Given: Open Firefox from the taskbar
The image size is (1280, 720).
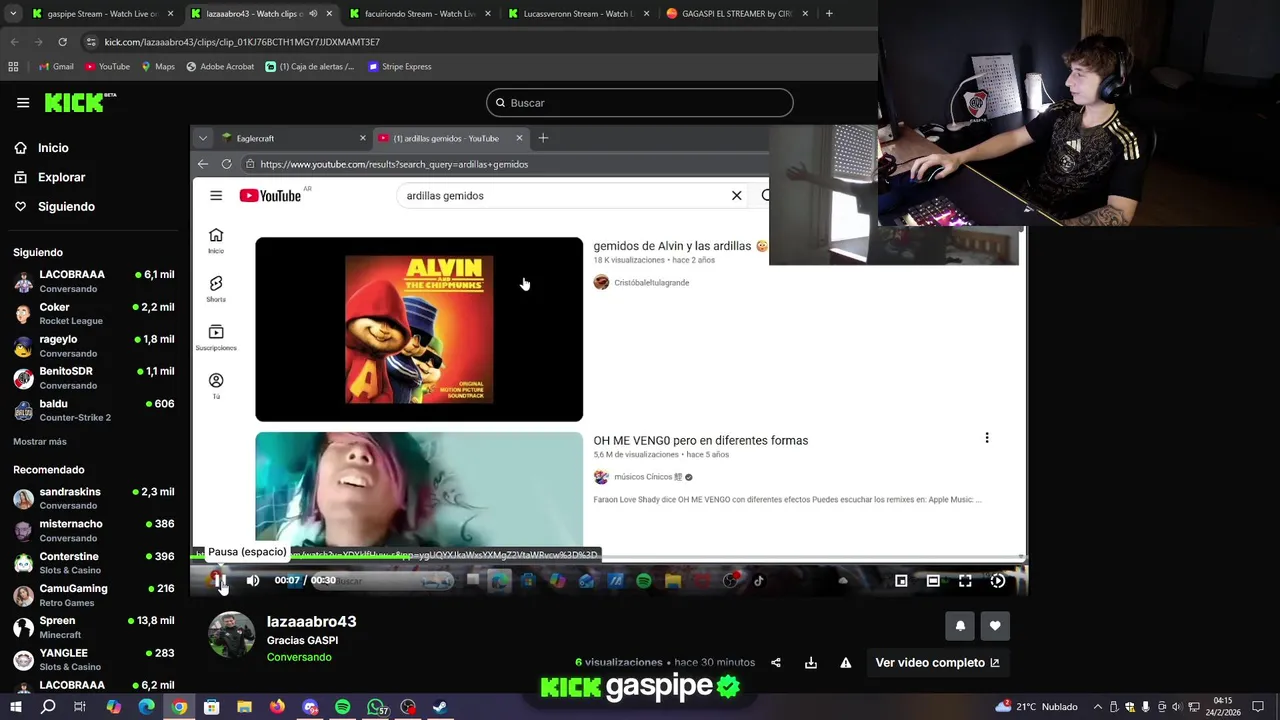Looking at the screenshot, I should [277, 707].
